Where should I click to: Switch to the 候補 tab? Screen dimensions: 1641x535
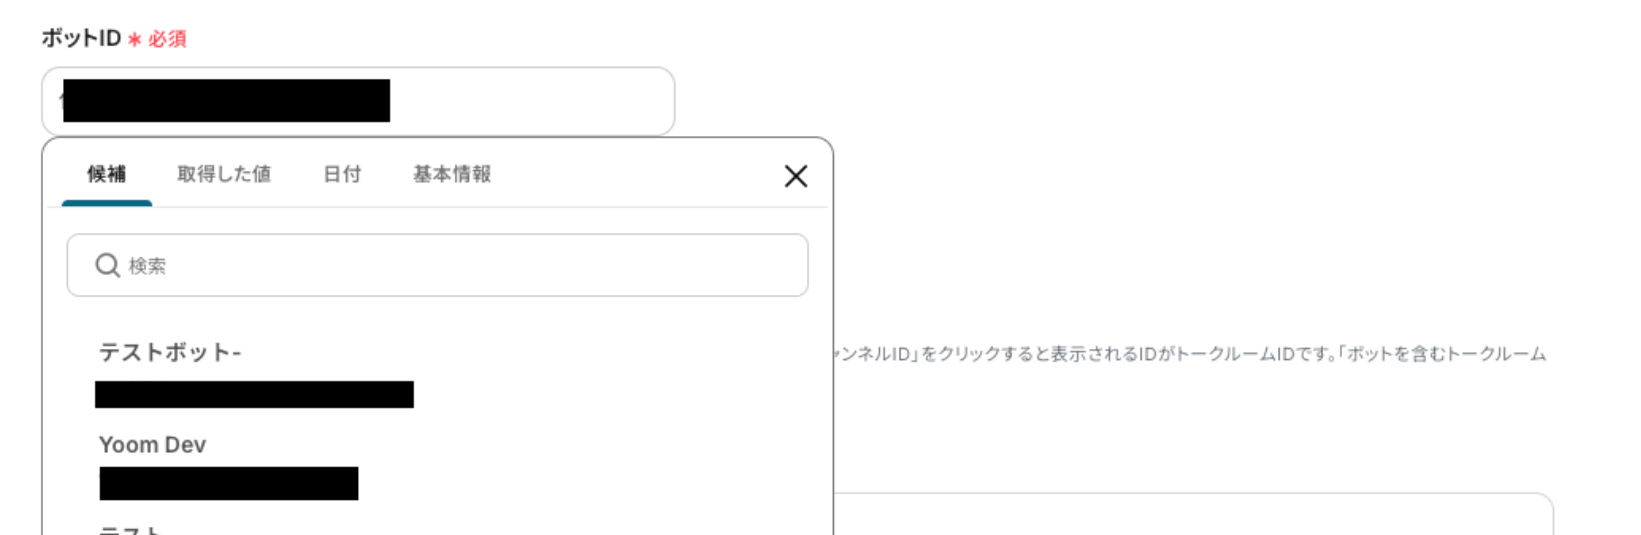point(106,174)
